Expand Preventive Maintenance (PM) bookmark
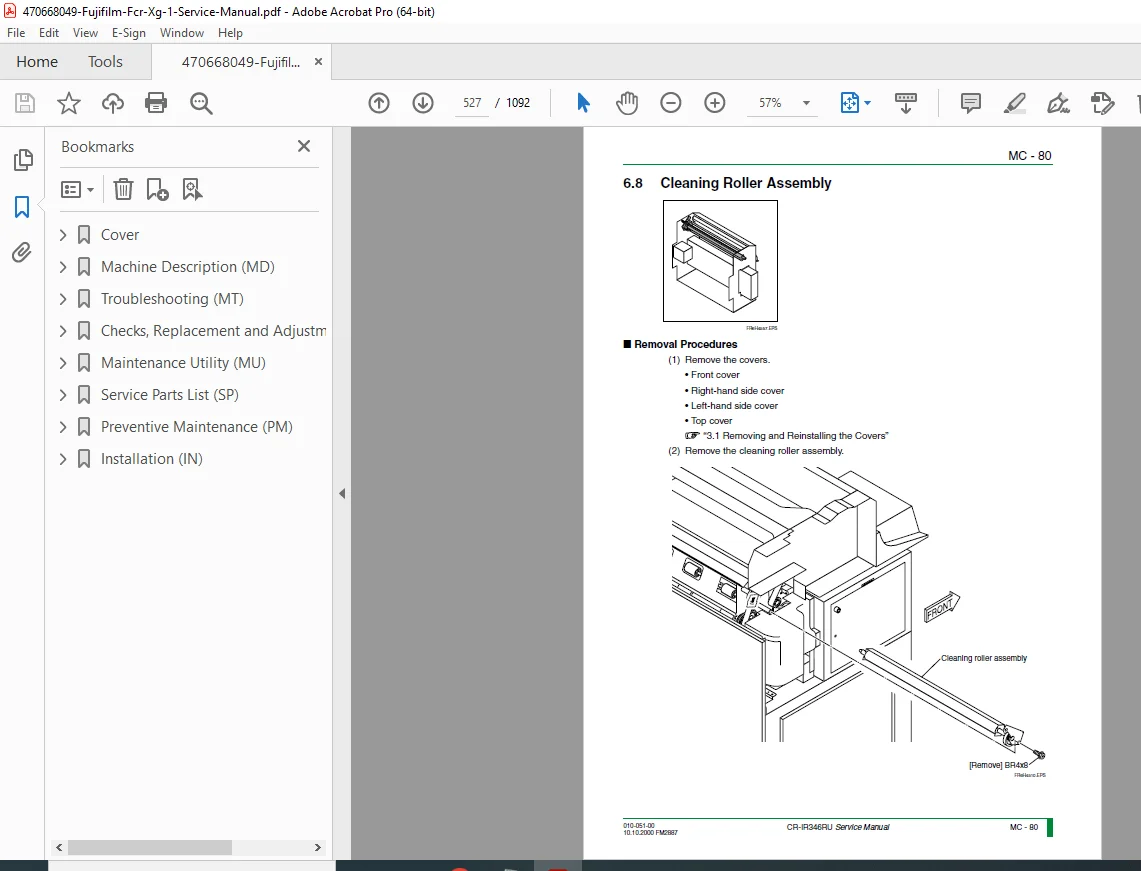 (63, 427)
